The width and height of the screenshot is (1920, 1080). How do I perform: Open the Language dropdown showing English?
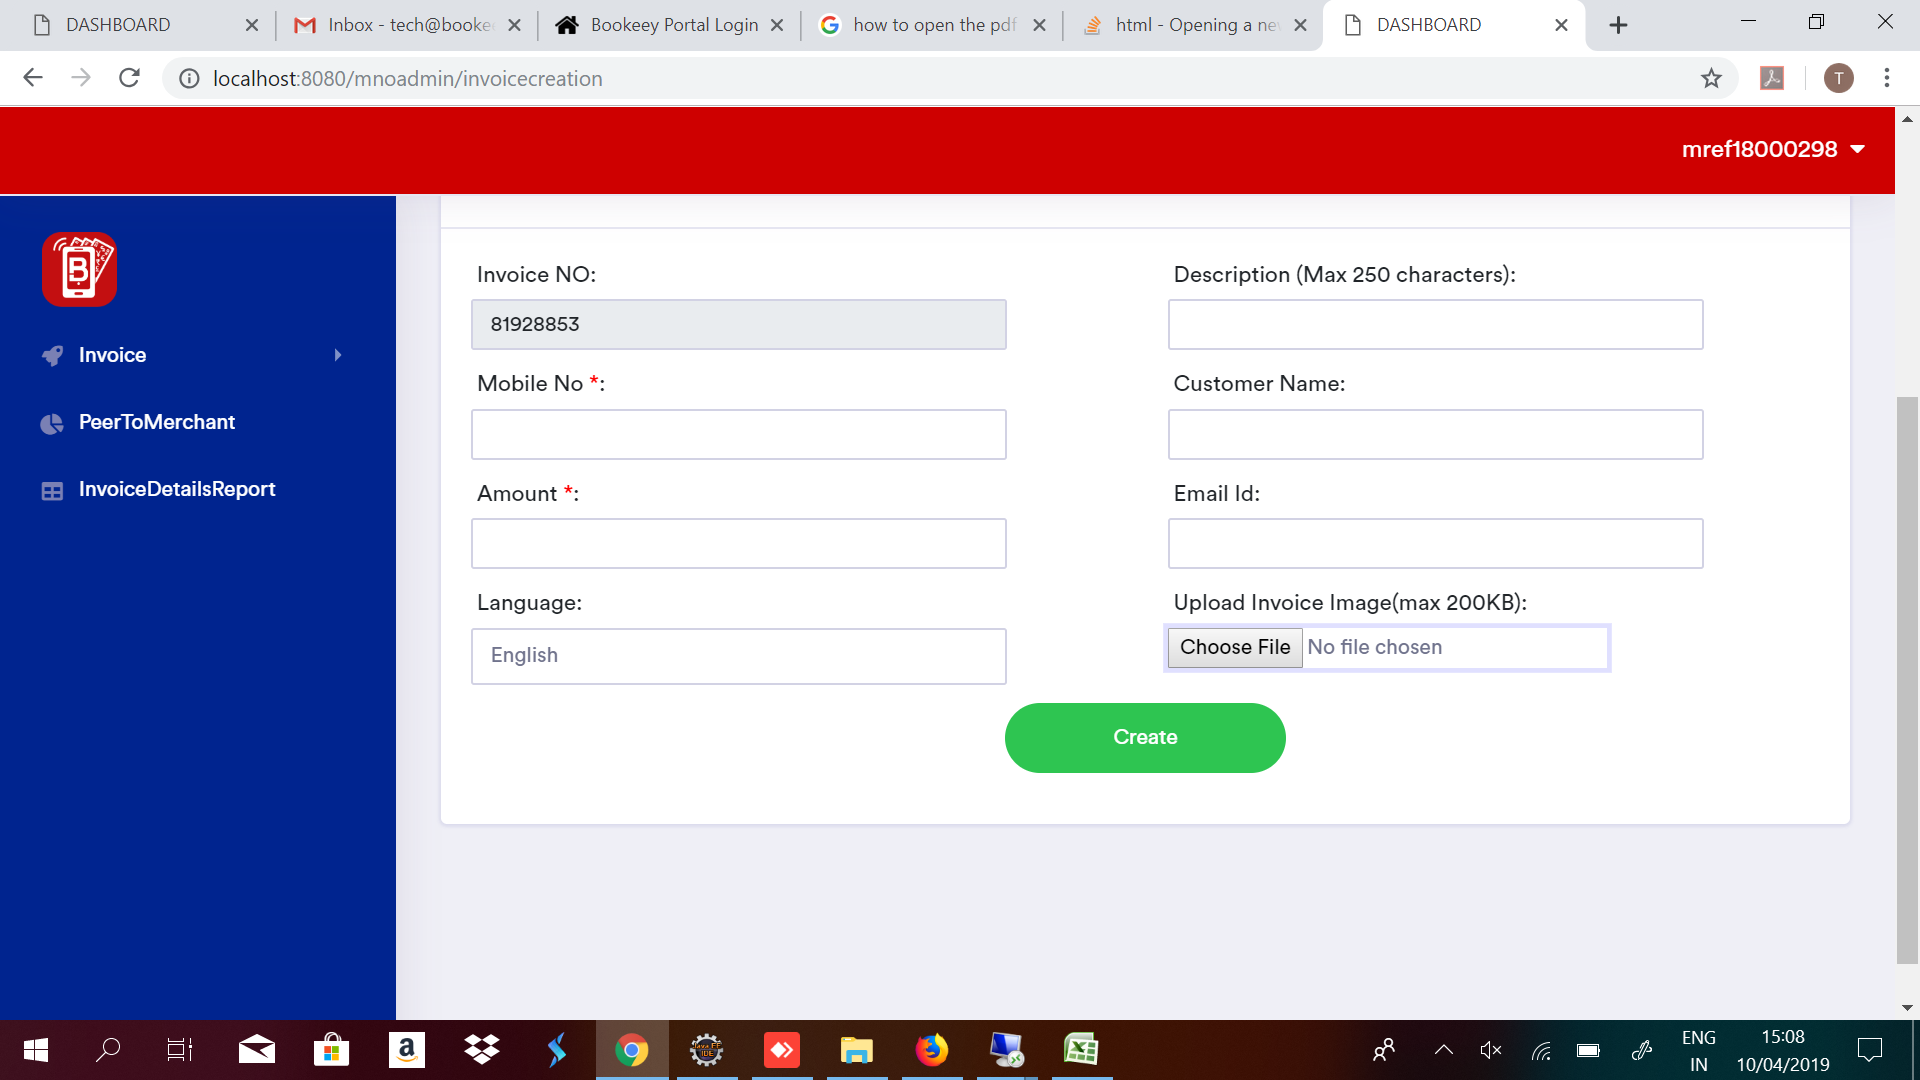click(738, 656)
